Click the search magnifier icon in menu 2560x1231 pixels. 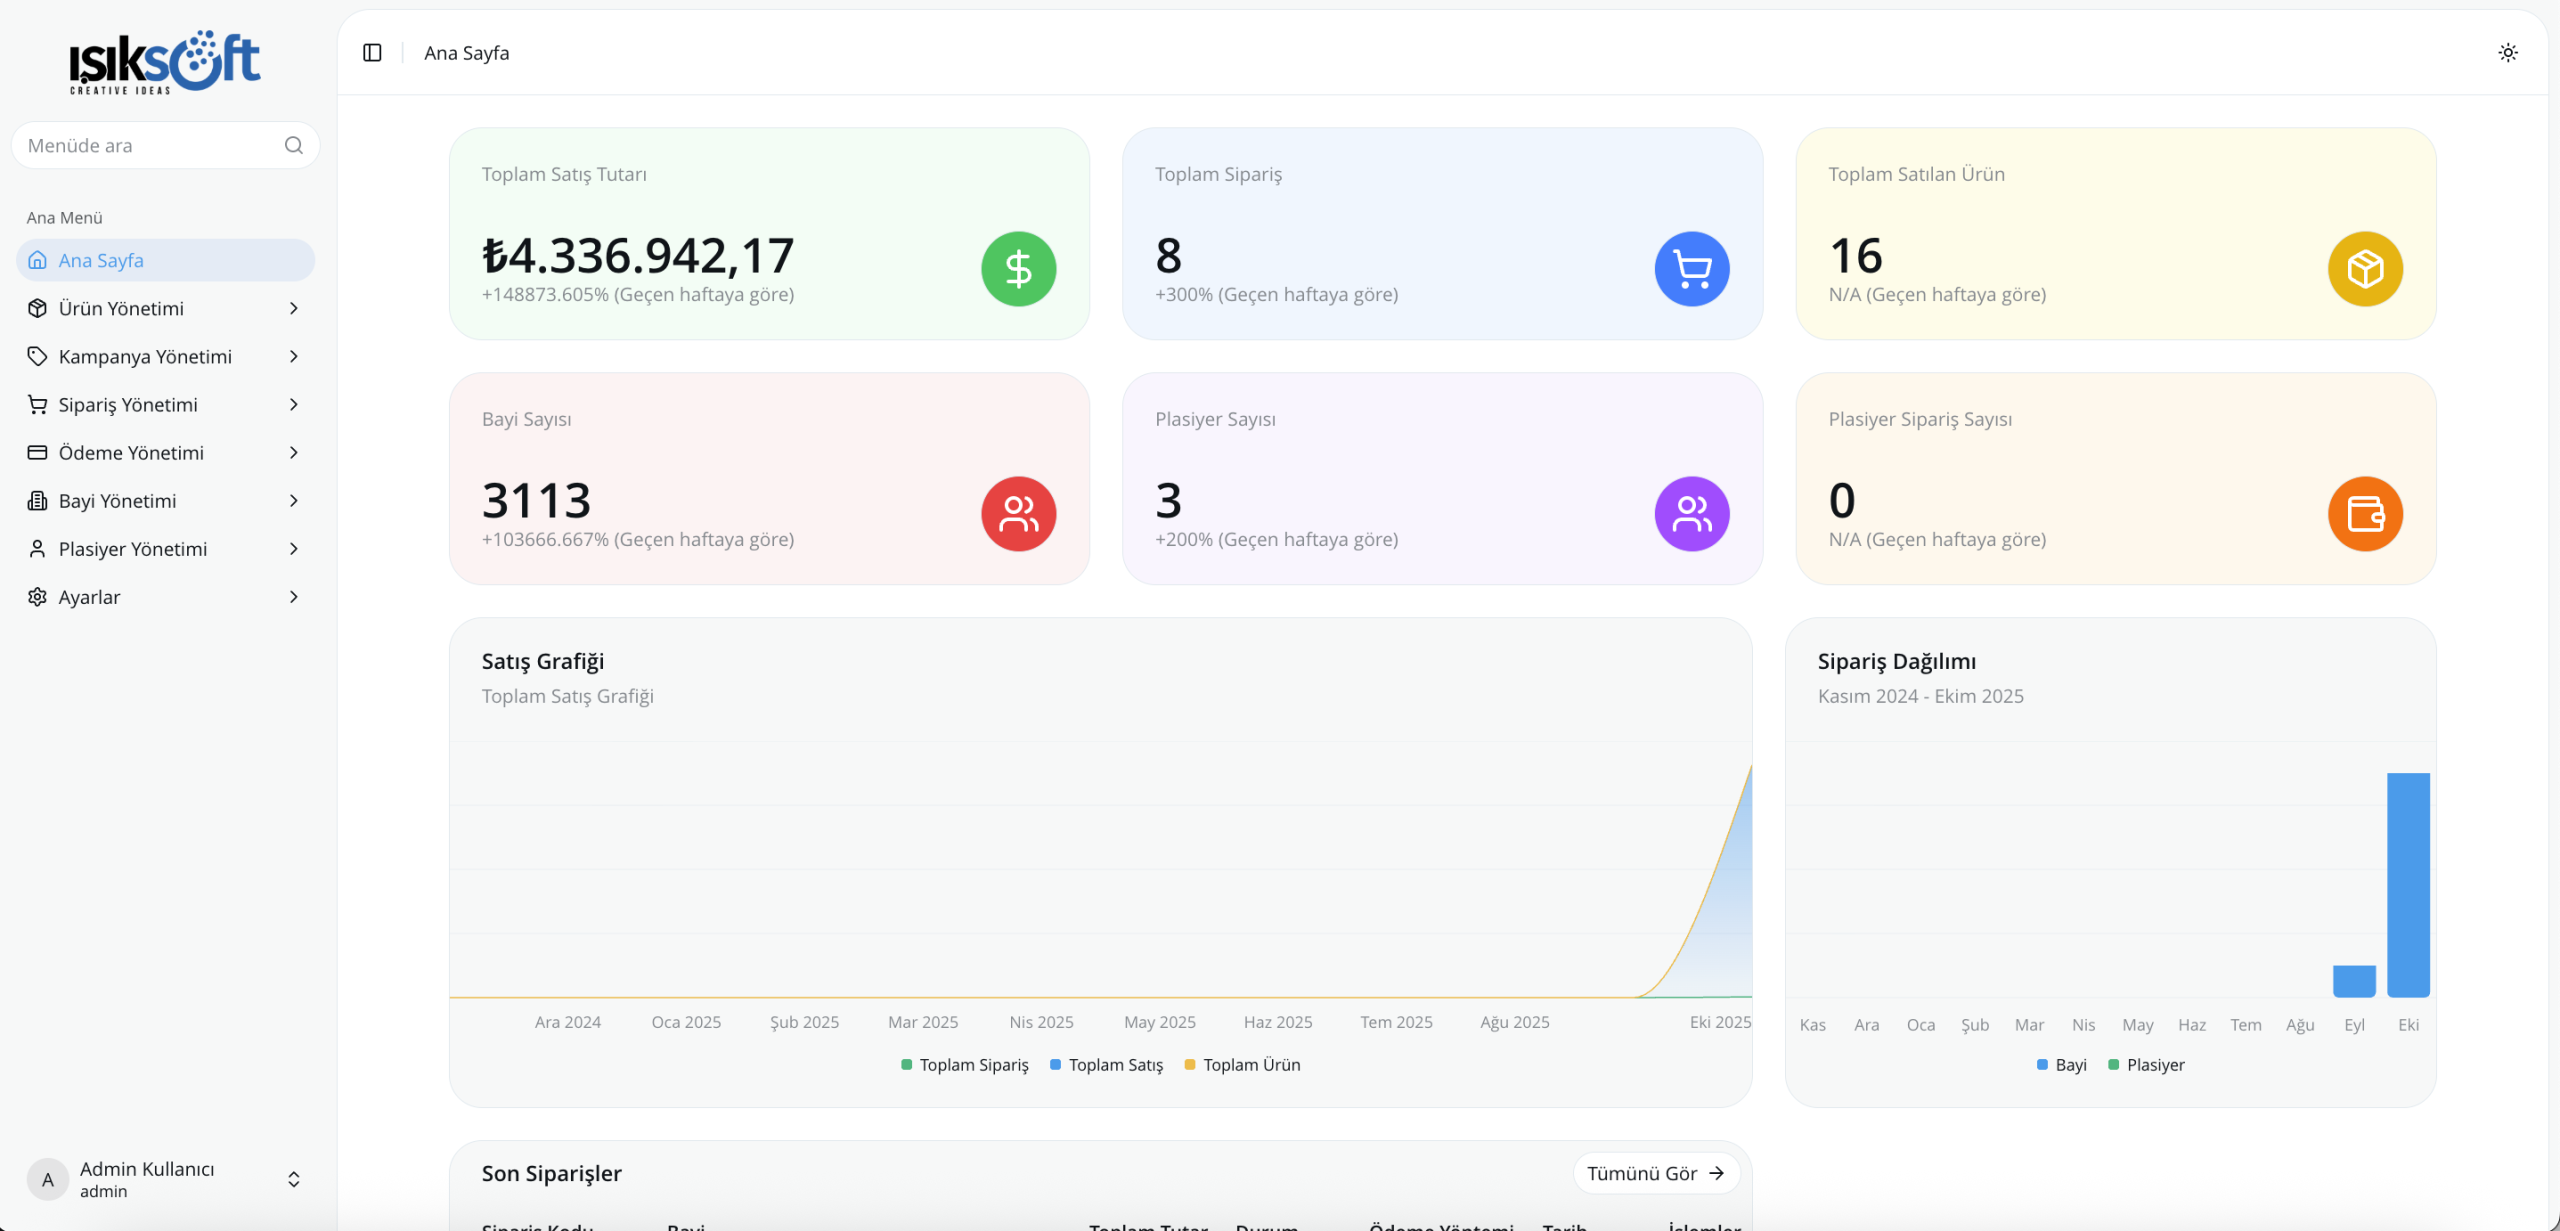point(293,146)
